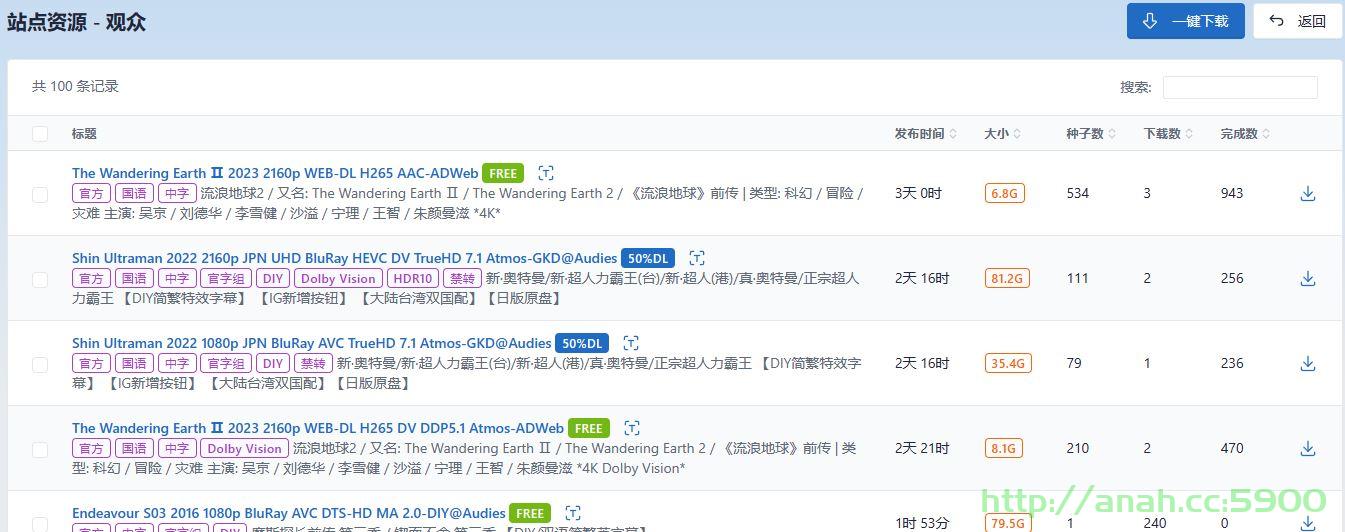Click Dolby Vision tag in Wandering Earth DV row
This screenshot has width=1345, height=532.
pyautogui.click(x=244, y=449)
